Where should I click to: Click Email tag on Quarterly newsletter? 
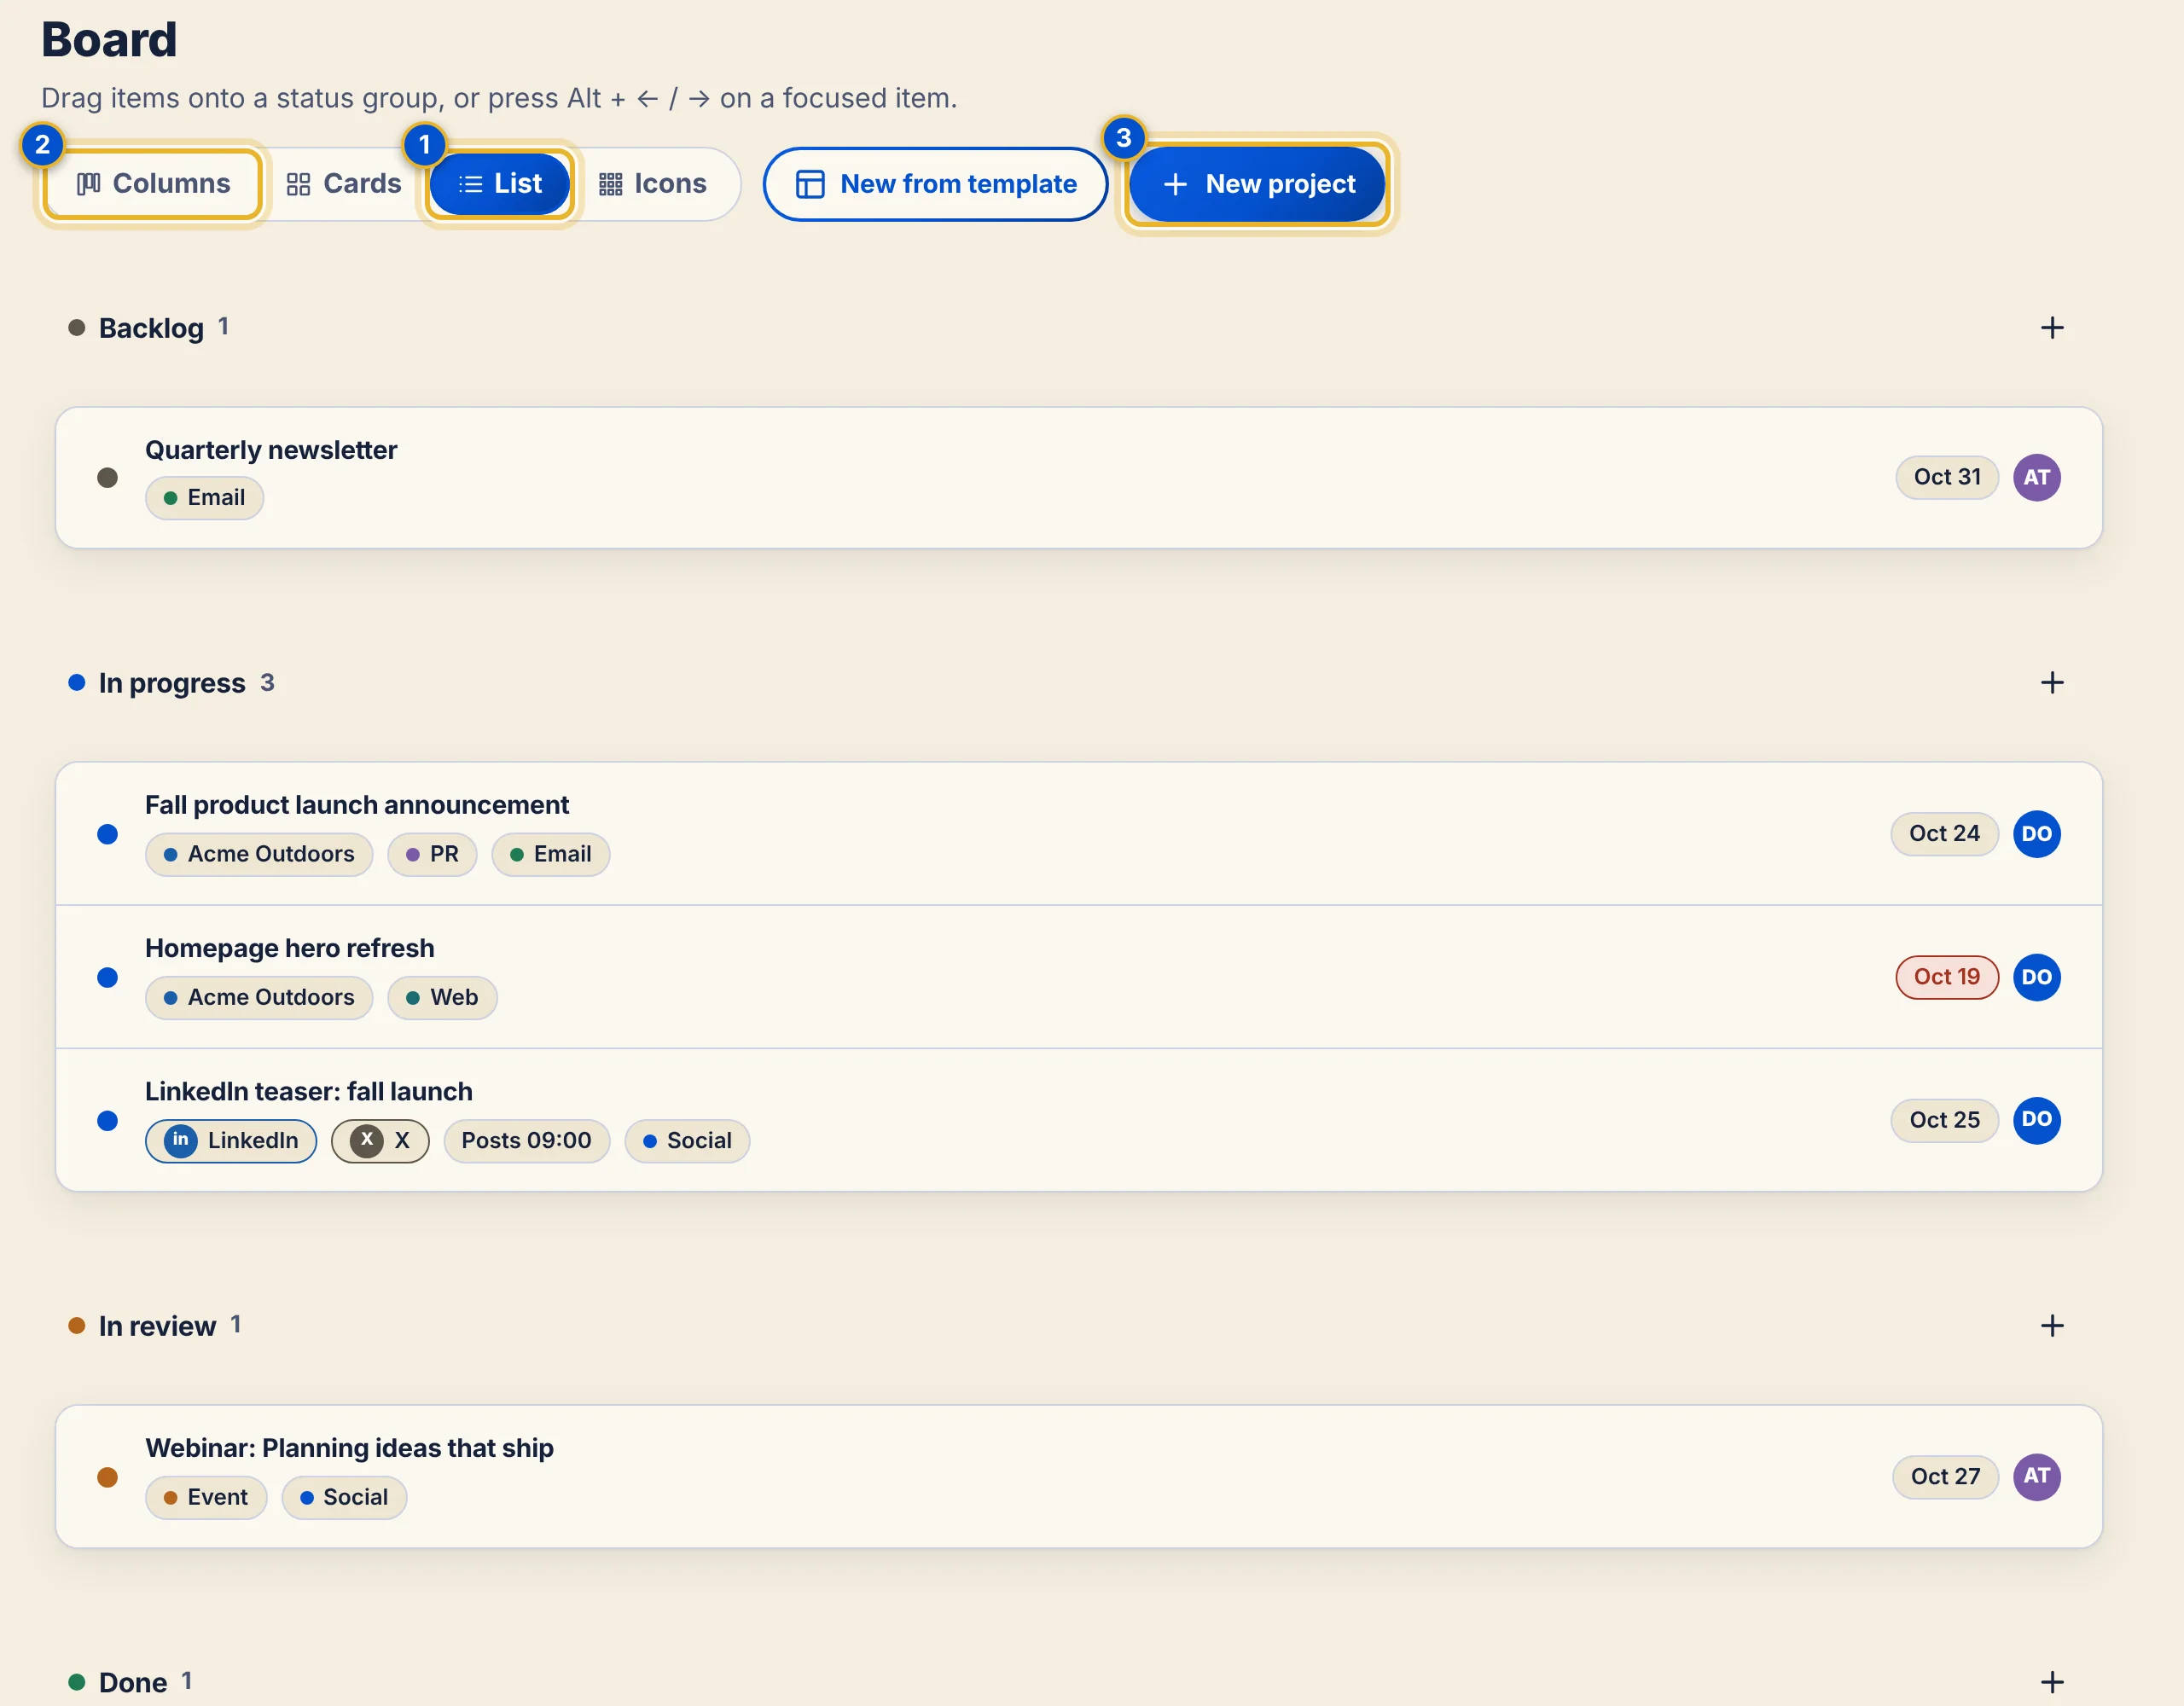tap(204, 498)
